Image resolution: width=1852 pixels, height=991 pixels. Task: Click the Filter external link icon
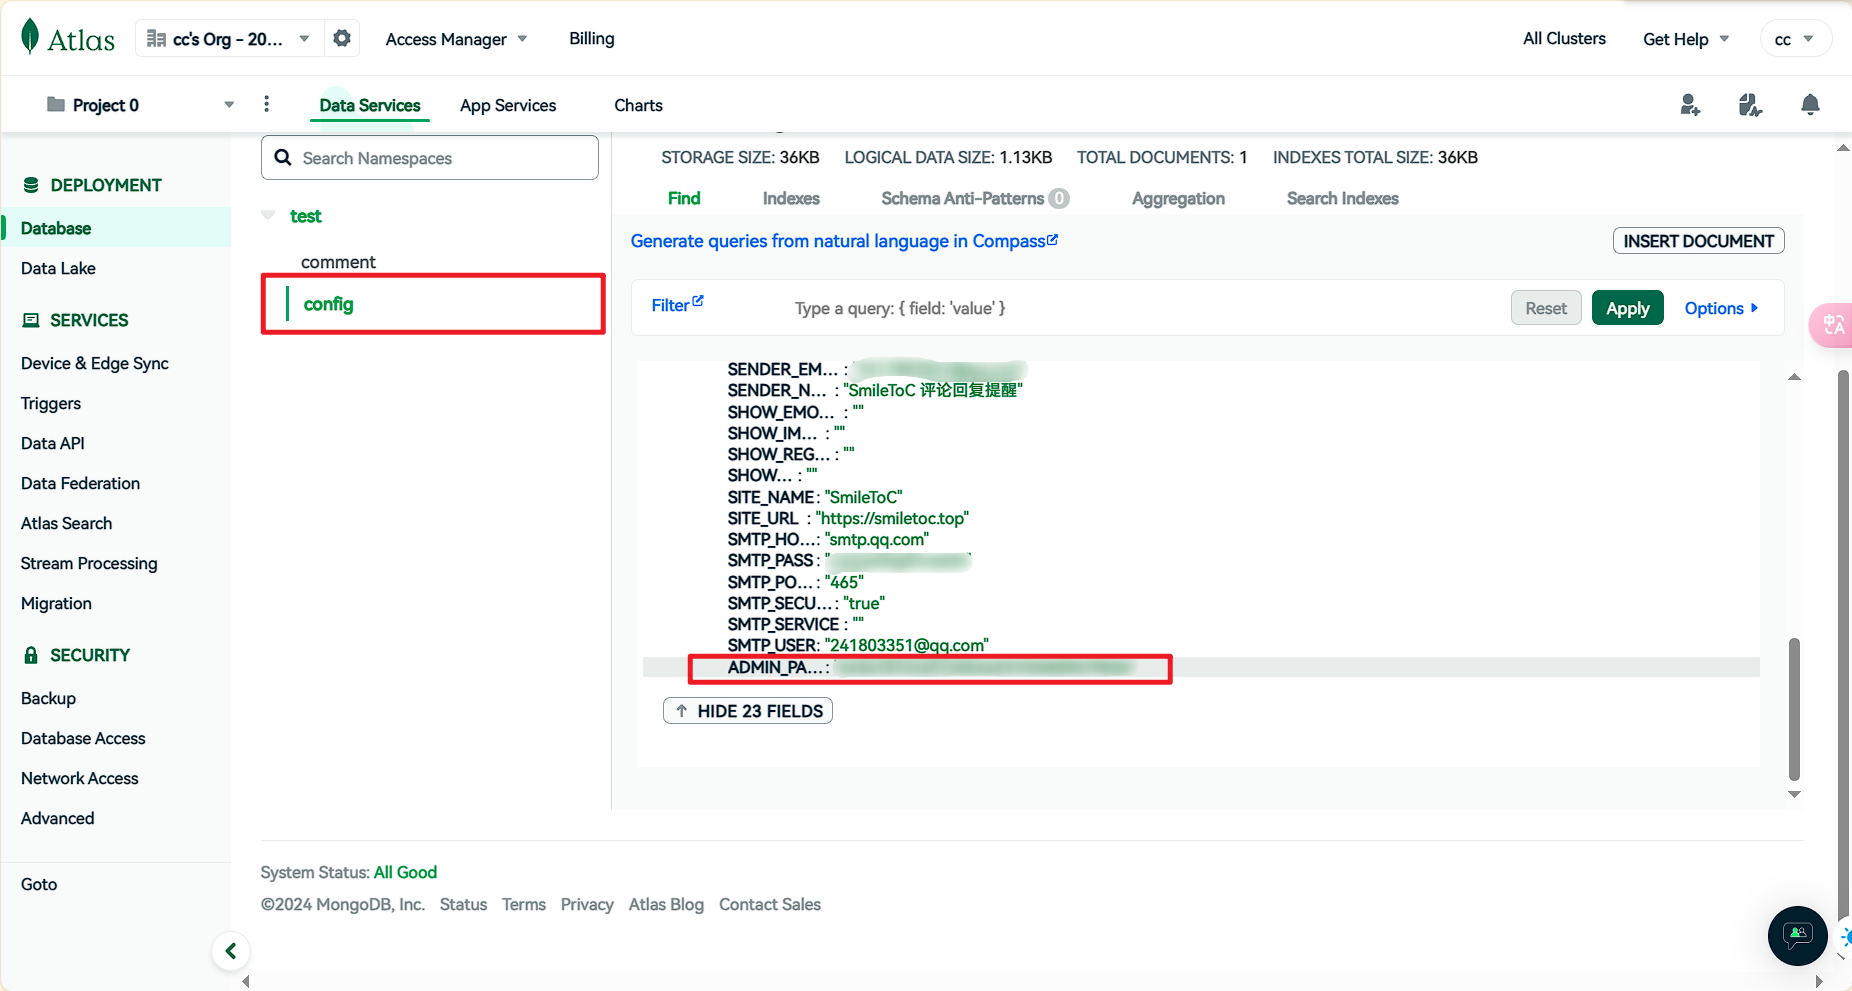(698, 301)
